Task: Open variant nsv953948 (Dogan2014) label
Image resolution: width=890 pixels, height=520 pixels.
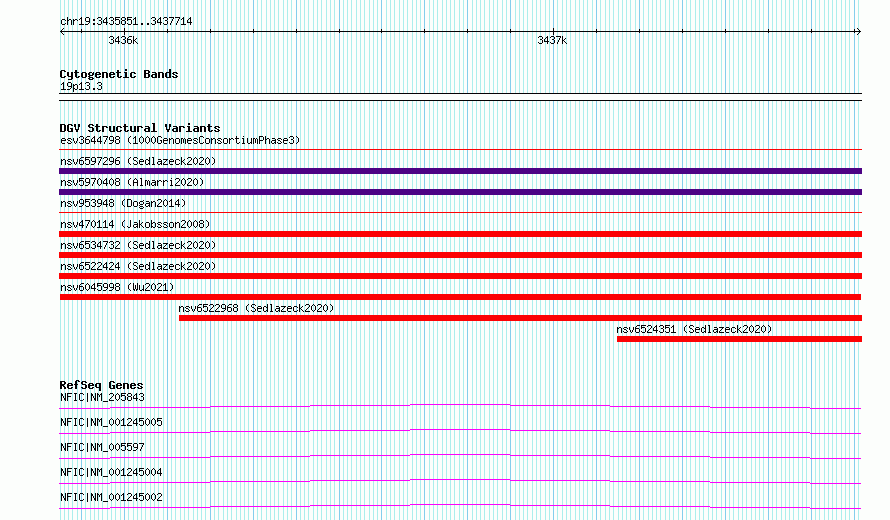Action: 123,203
